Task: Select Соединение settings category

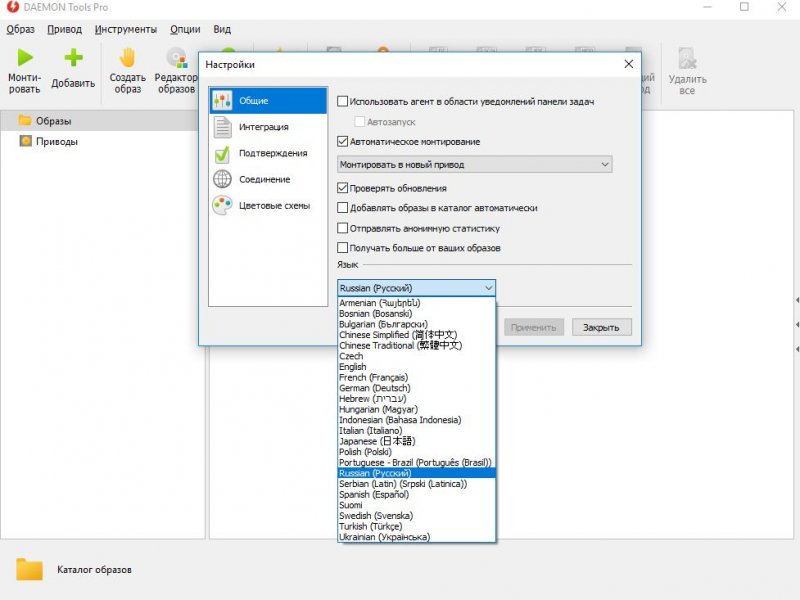Action: pyautogui.click(x=268, y=180)
